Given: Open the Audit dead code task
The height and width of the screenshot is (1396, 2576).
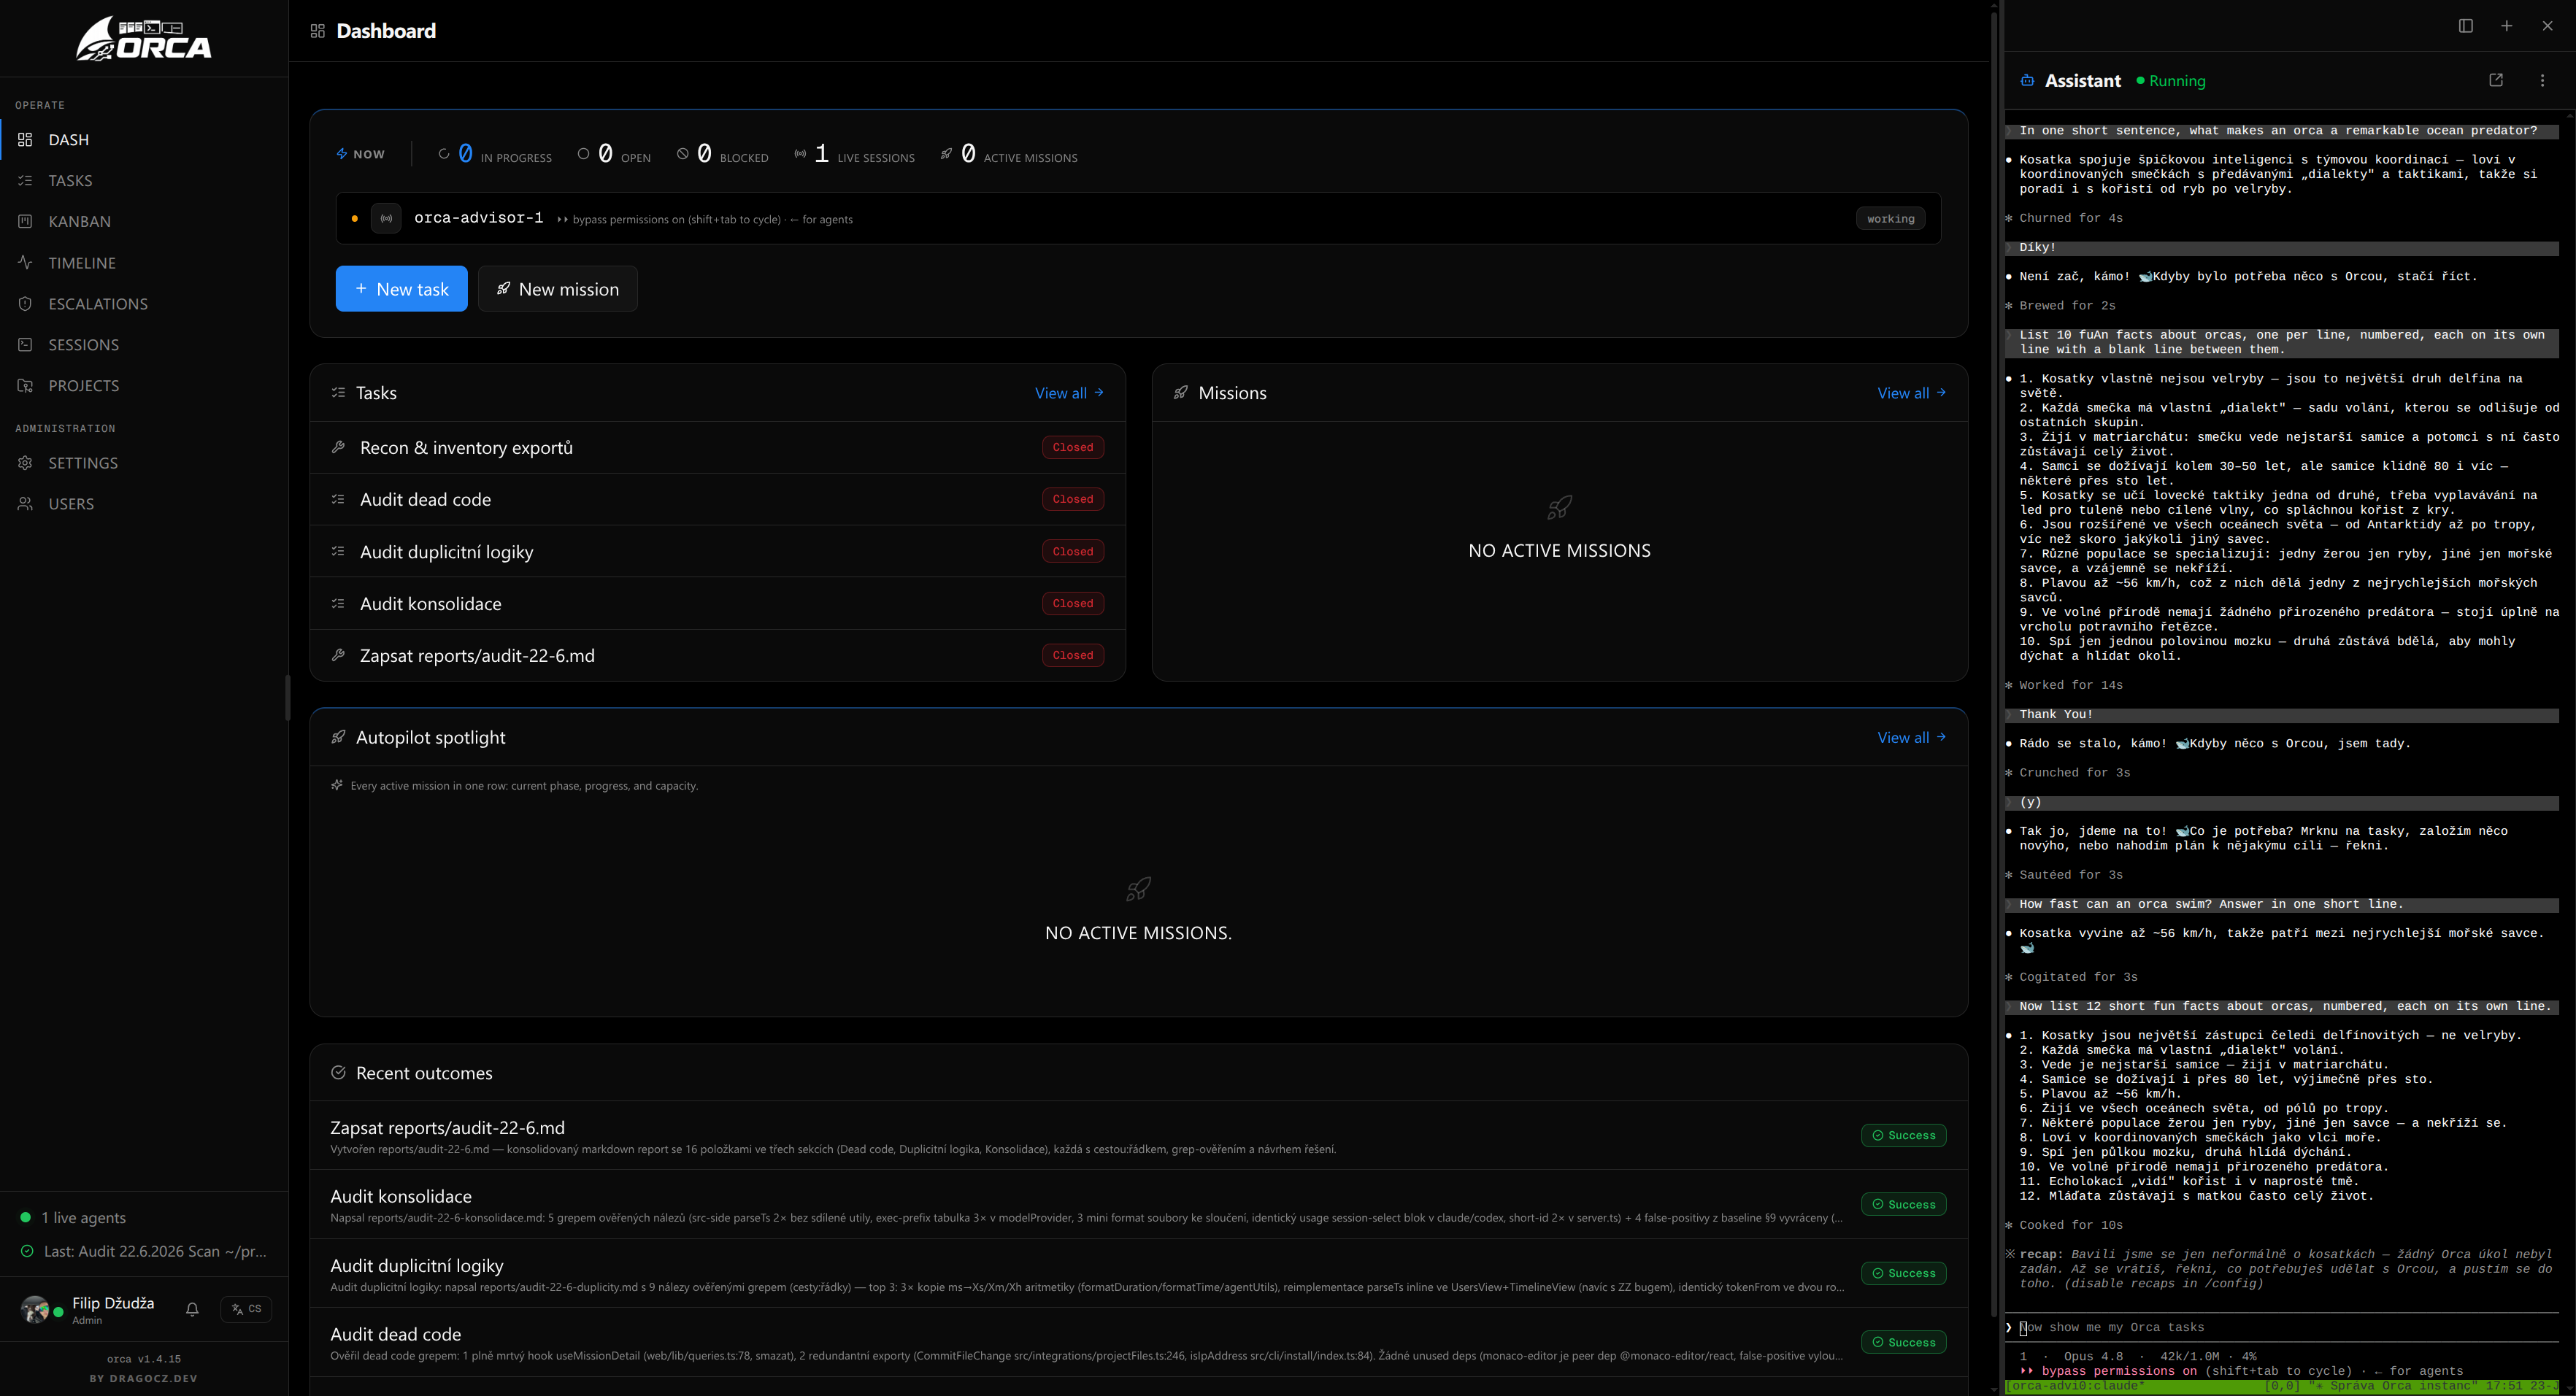Looking at the screenshot, I should click(x=718, y=500).
